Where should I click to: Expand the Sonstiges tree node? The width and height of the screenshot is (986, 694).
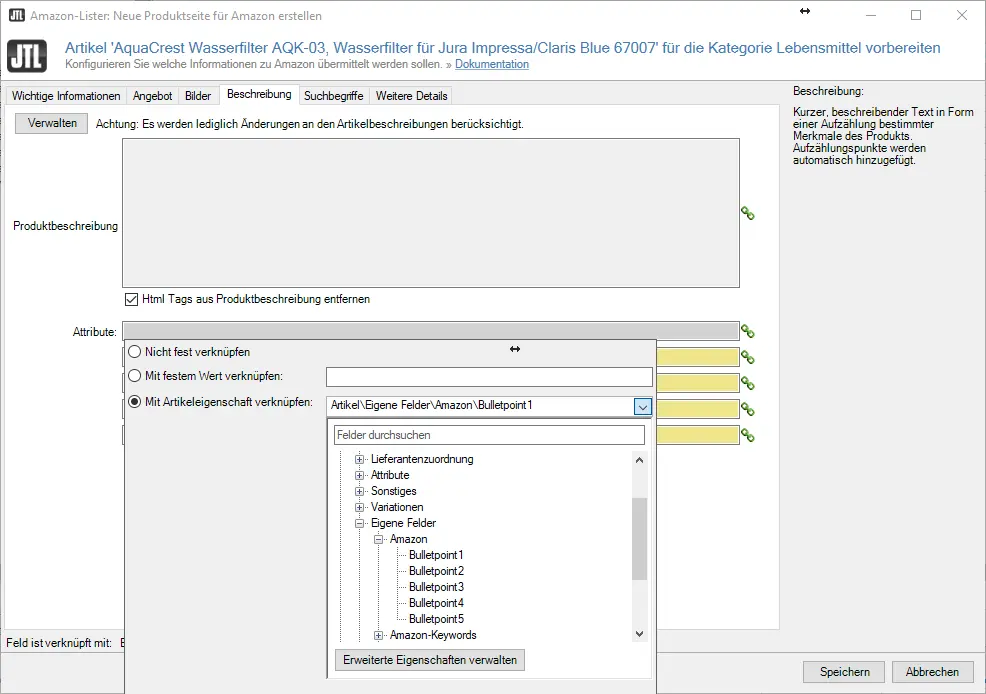click(x=359, y=492)
